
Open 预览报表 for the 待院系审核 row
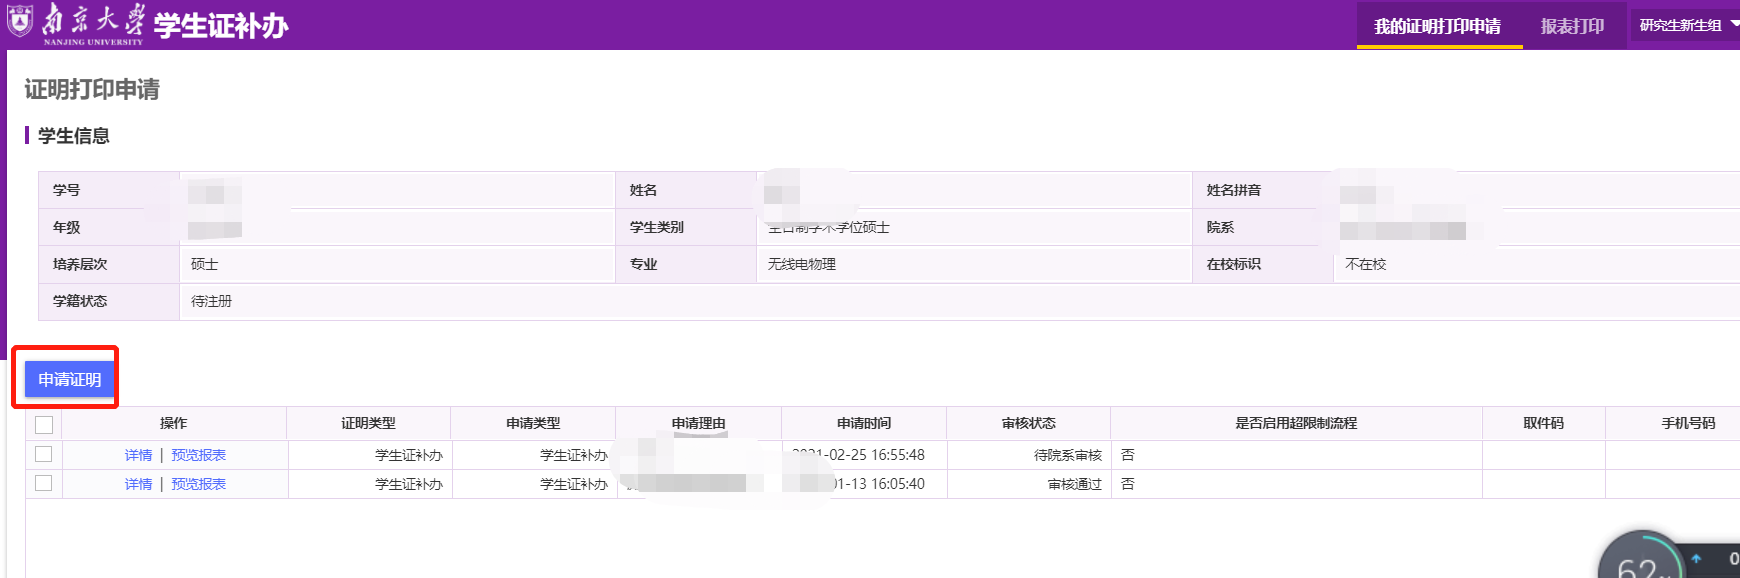pyautogui.click(x=198, y=455)
